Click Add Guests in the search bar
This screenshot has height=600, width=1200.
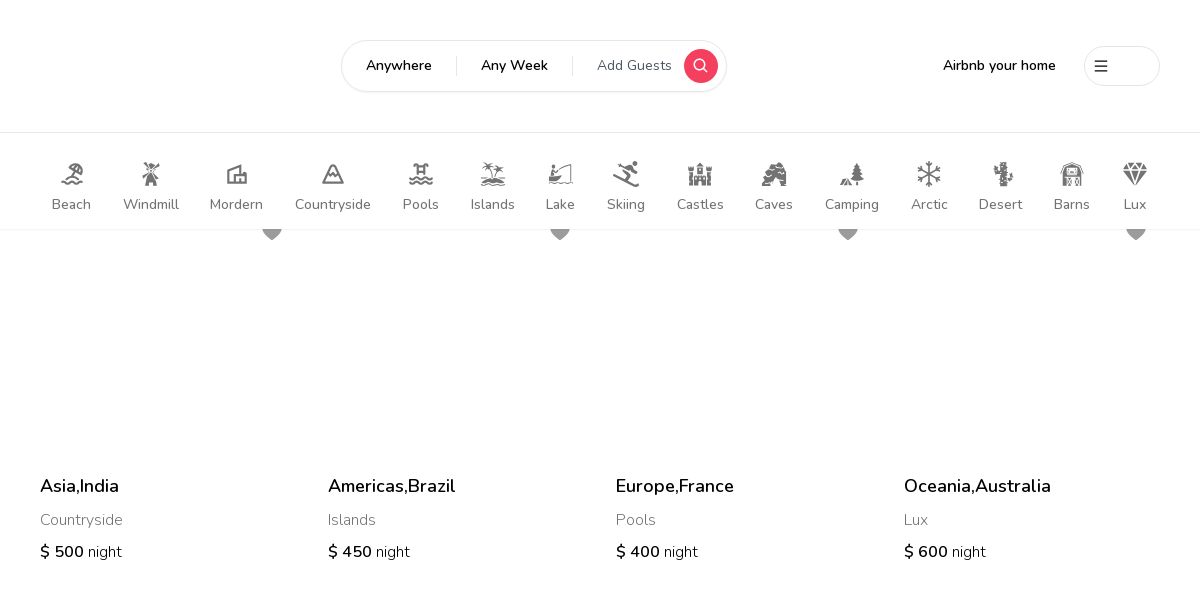tap(634, 66)
